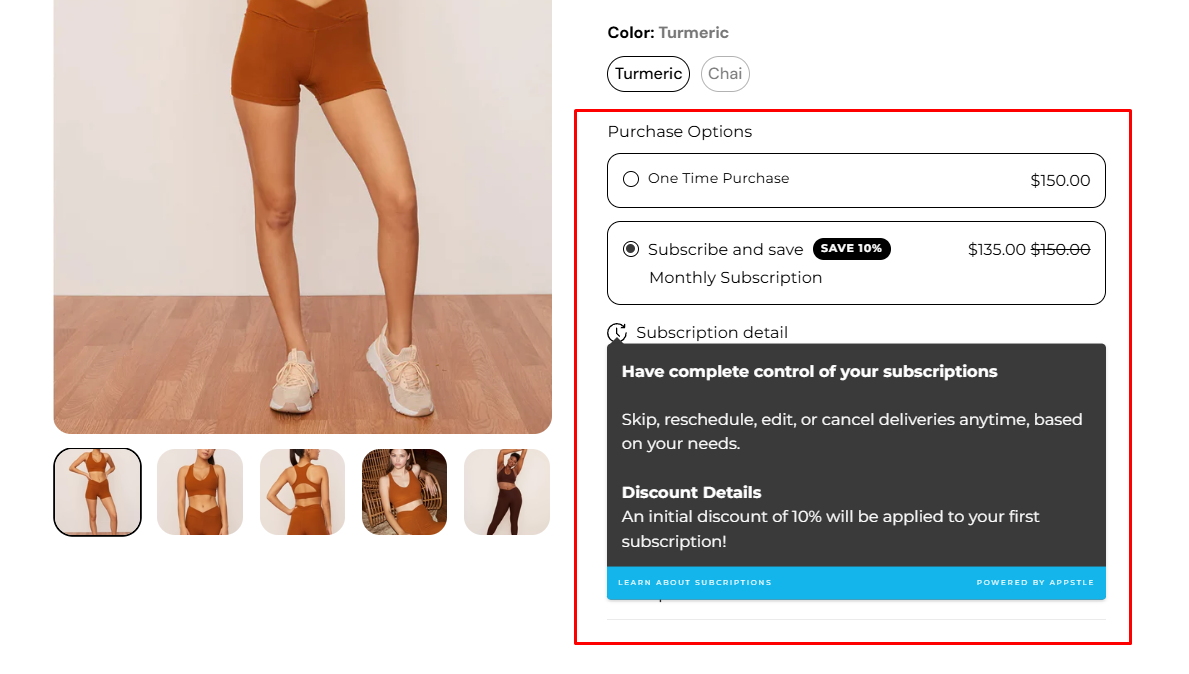Click the SAVE 10% badge
This screenshot has height=674, width=1189.
852,249
